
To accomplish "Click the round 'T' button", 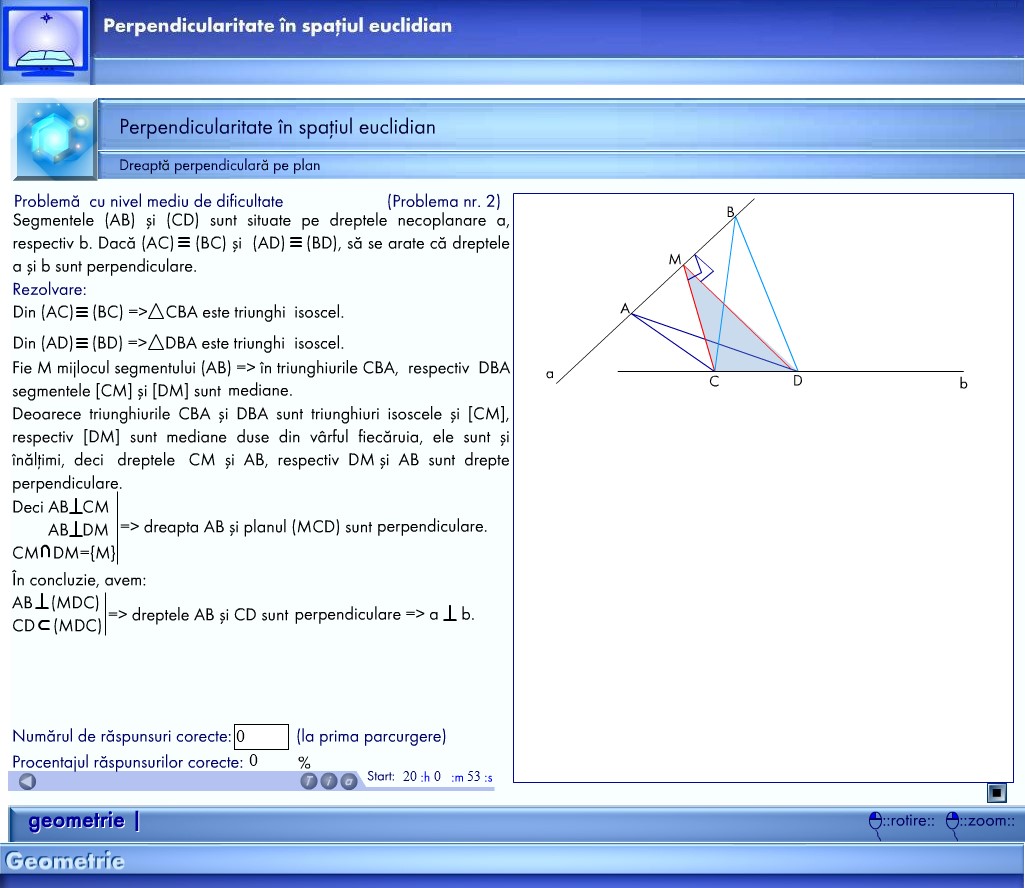I will tap(310, 781).
